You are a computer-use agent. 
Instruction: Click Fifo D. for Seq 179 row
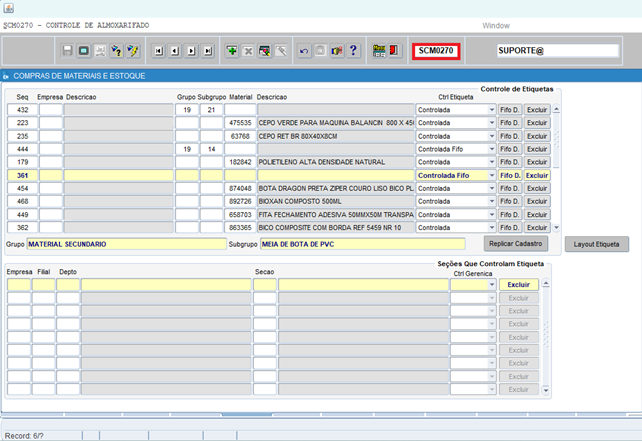click(510, 162)
